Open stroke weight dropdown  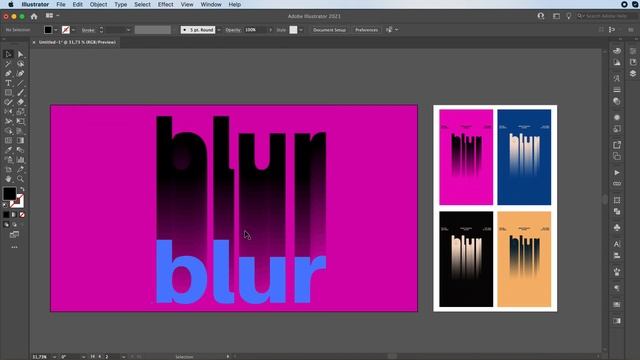click(128, 30)
